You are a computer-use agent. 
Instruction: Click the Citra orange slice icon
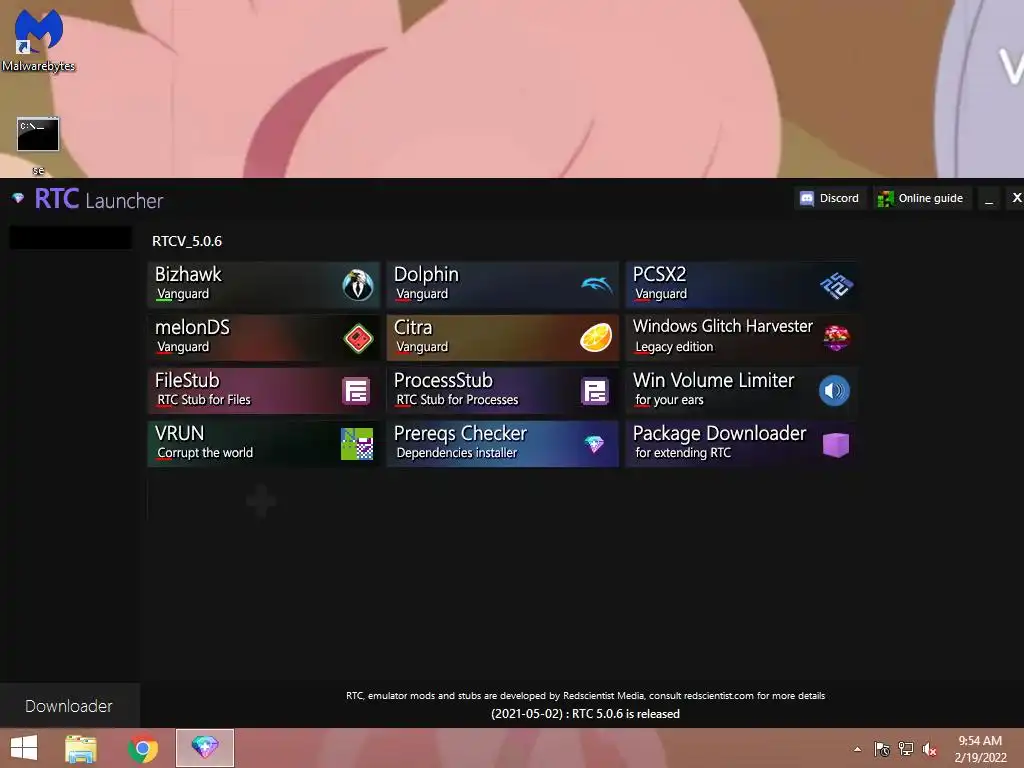click(596, 338)
